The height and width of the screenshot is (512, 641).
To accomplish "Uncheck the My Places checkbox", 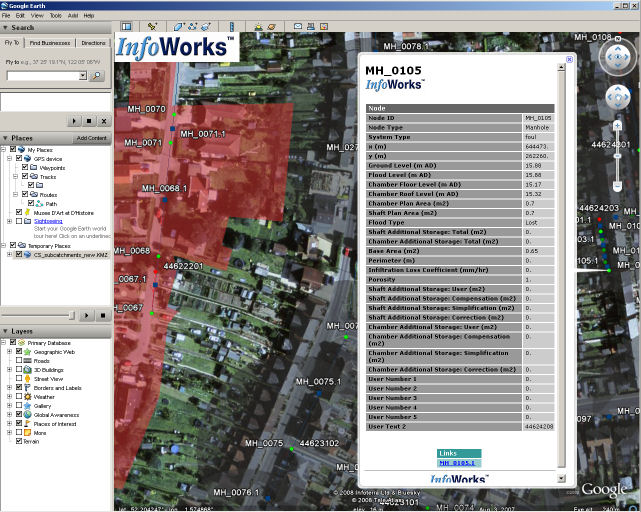I will tap(13, 149).
